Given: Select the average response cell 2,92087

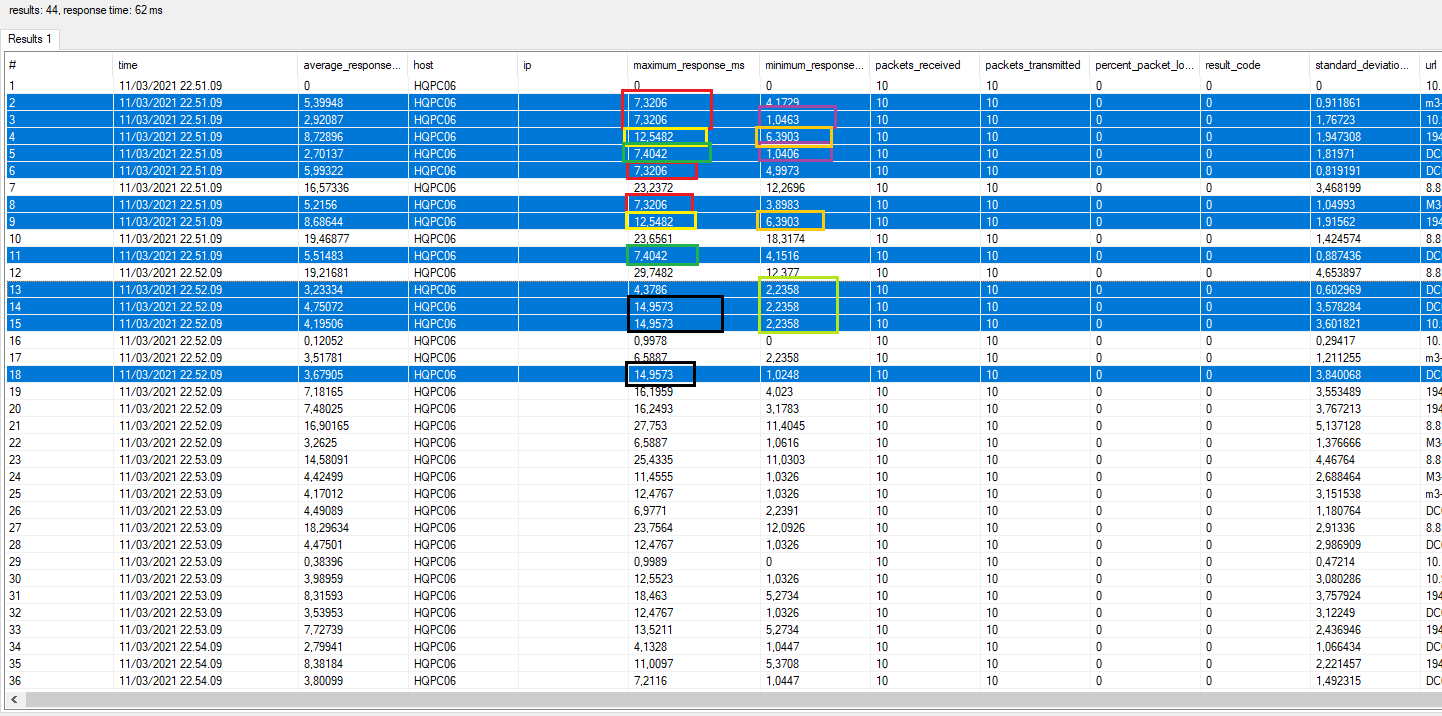Looking at the screenshot, I should 353,120.
